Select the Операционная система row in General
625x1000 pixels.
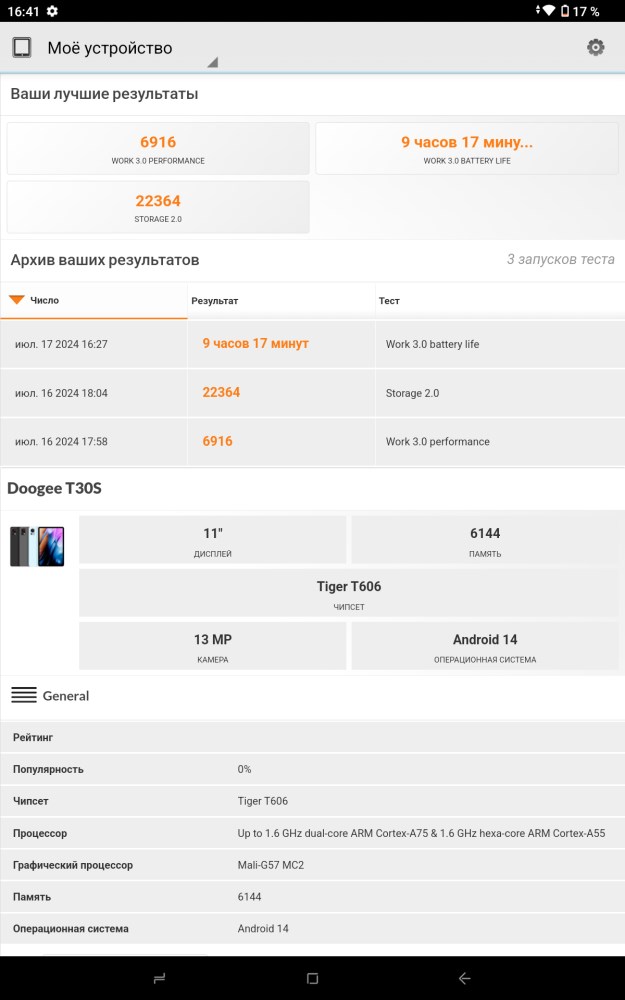pyautogui.click(x=312, y=929)
